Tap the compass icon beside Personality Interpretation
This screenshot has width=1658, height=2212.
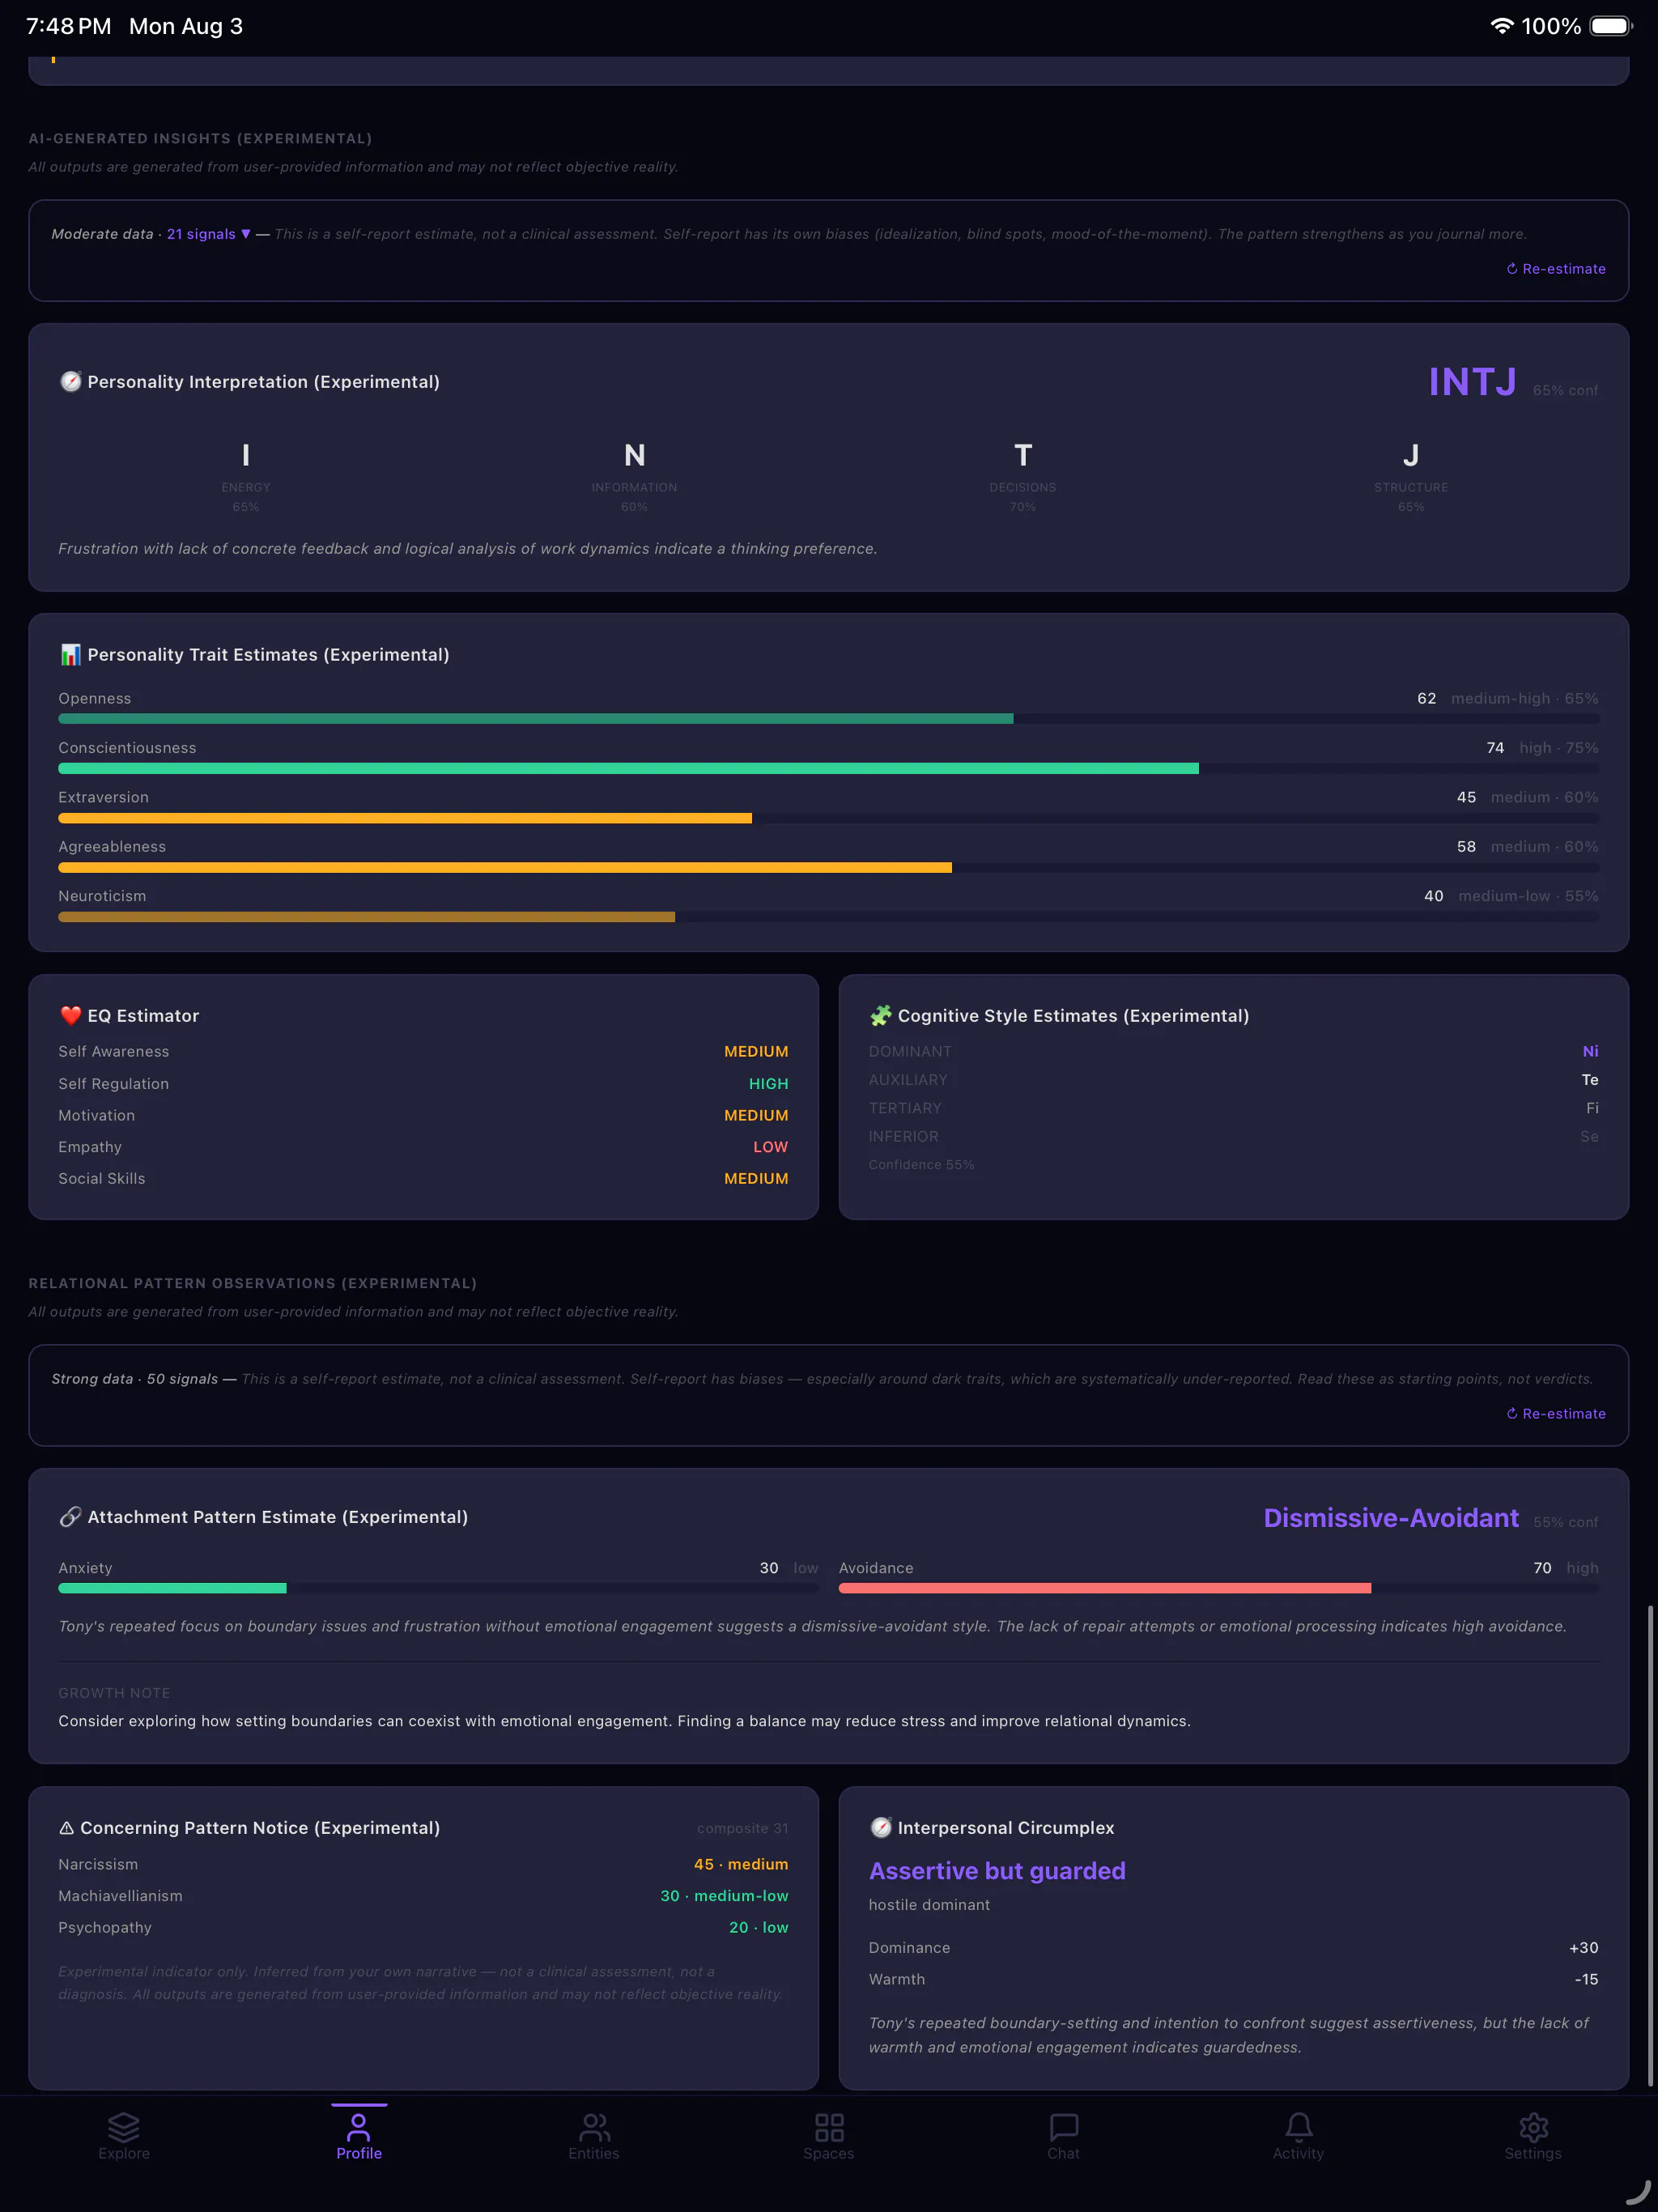pyautogui.click(x=70, y=382)
